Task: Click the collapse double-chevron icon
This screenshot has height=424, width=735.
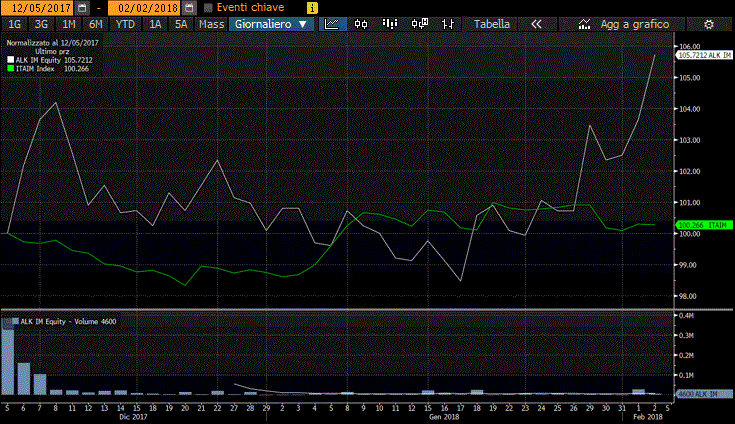Action: (537, 23)
